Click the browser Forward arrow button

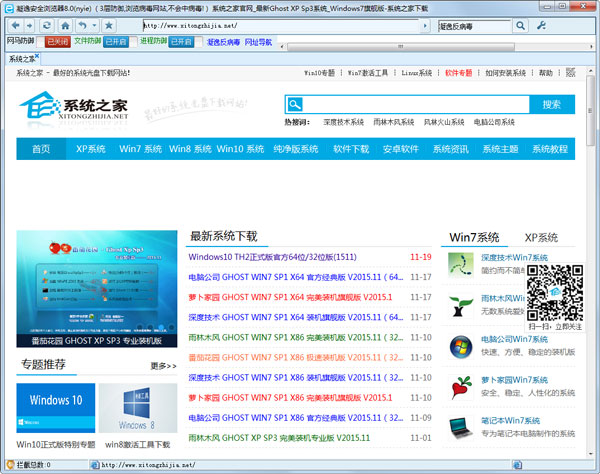tap(30, 25)
